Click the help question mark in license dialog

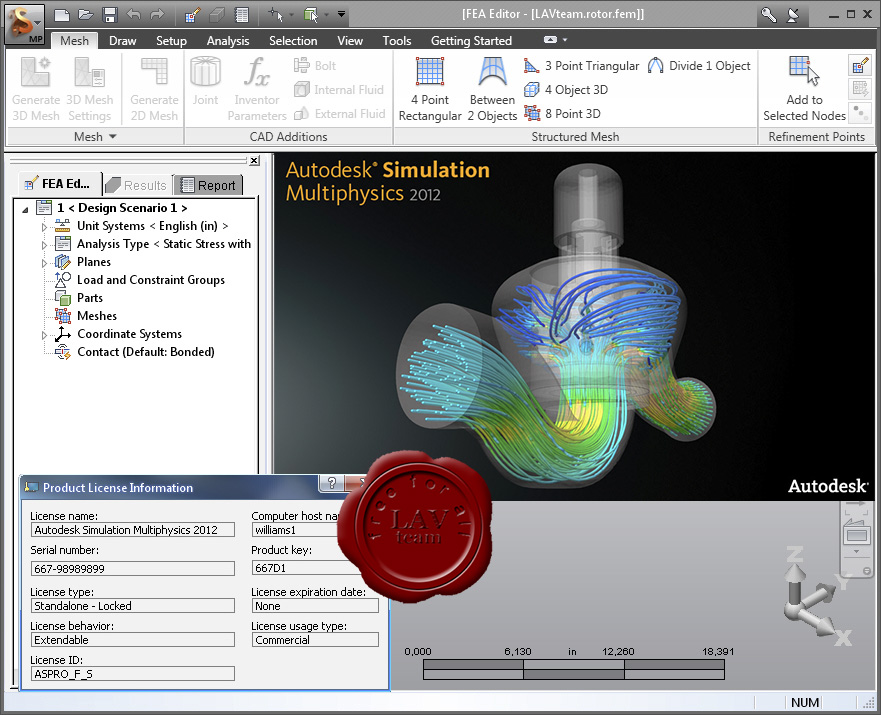[330, 483]
